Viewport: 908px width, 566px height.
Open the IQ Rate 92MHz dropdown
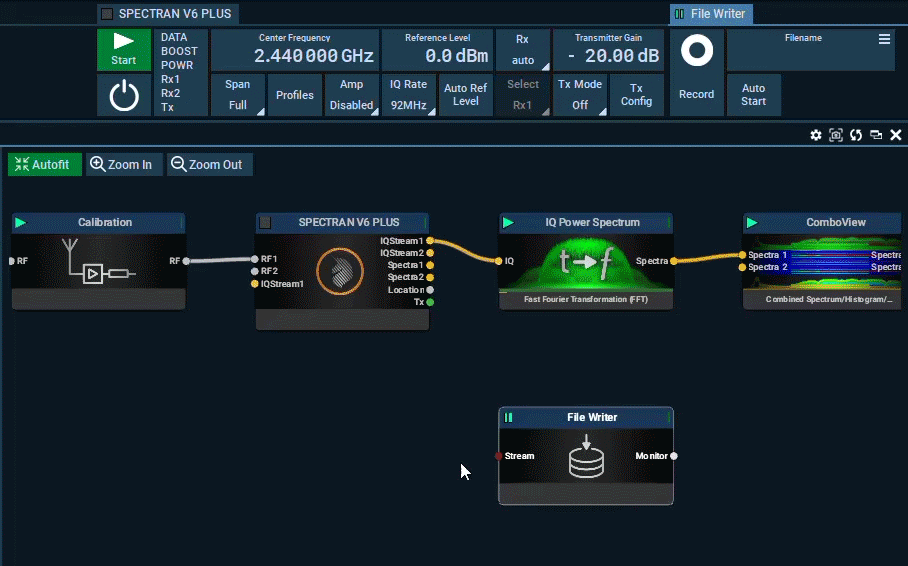click(x=409, y=95)
